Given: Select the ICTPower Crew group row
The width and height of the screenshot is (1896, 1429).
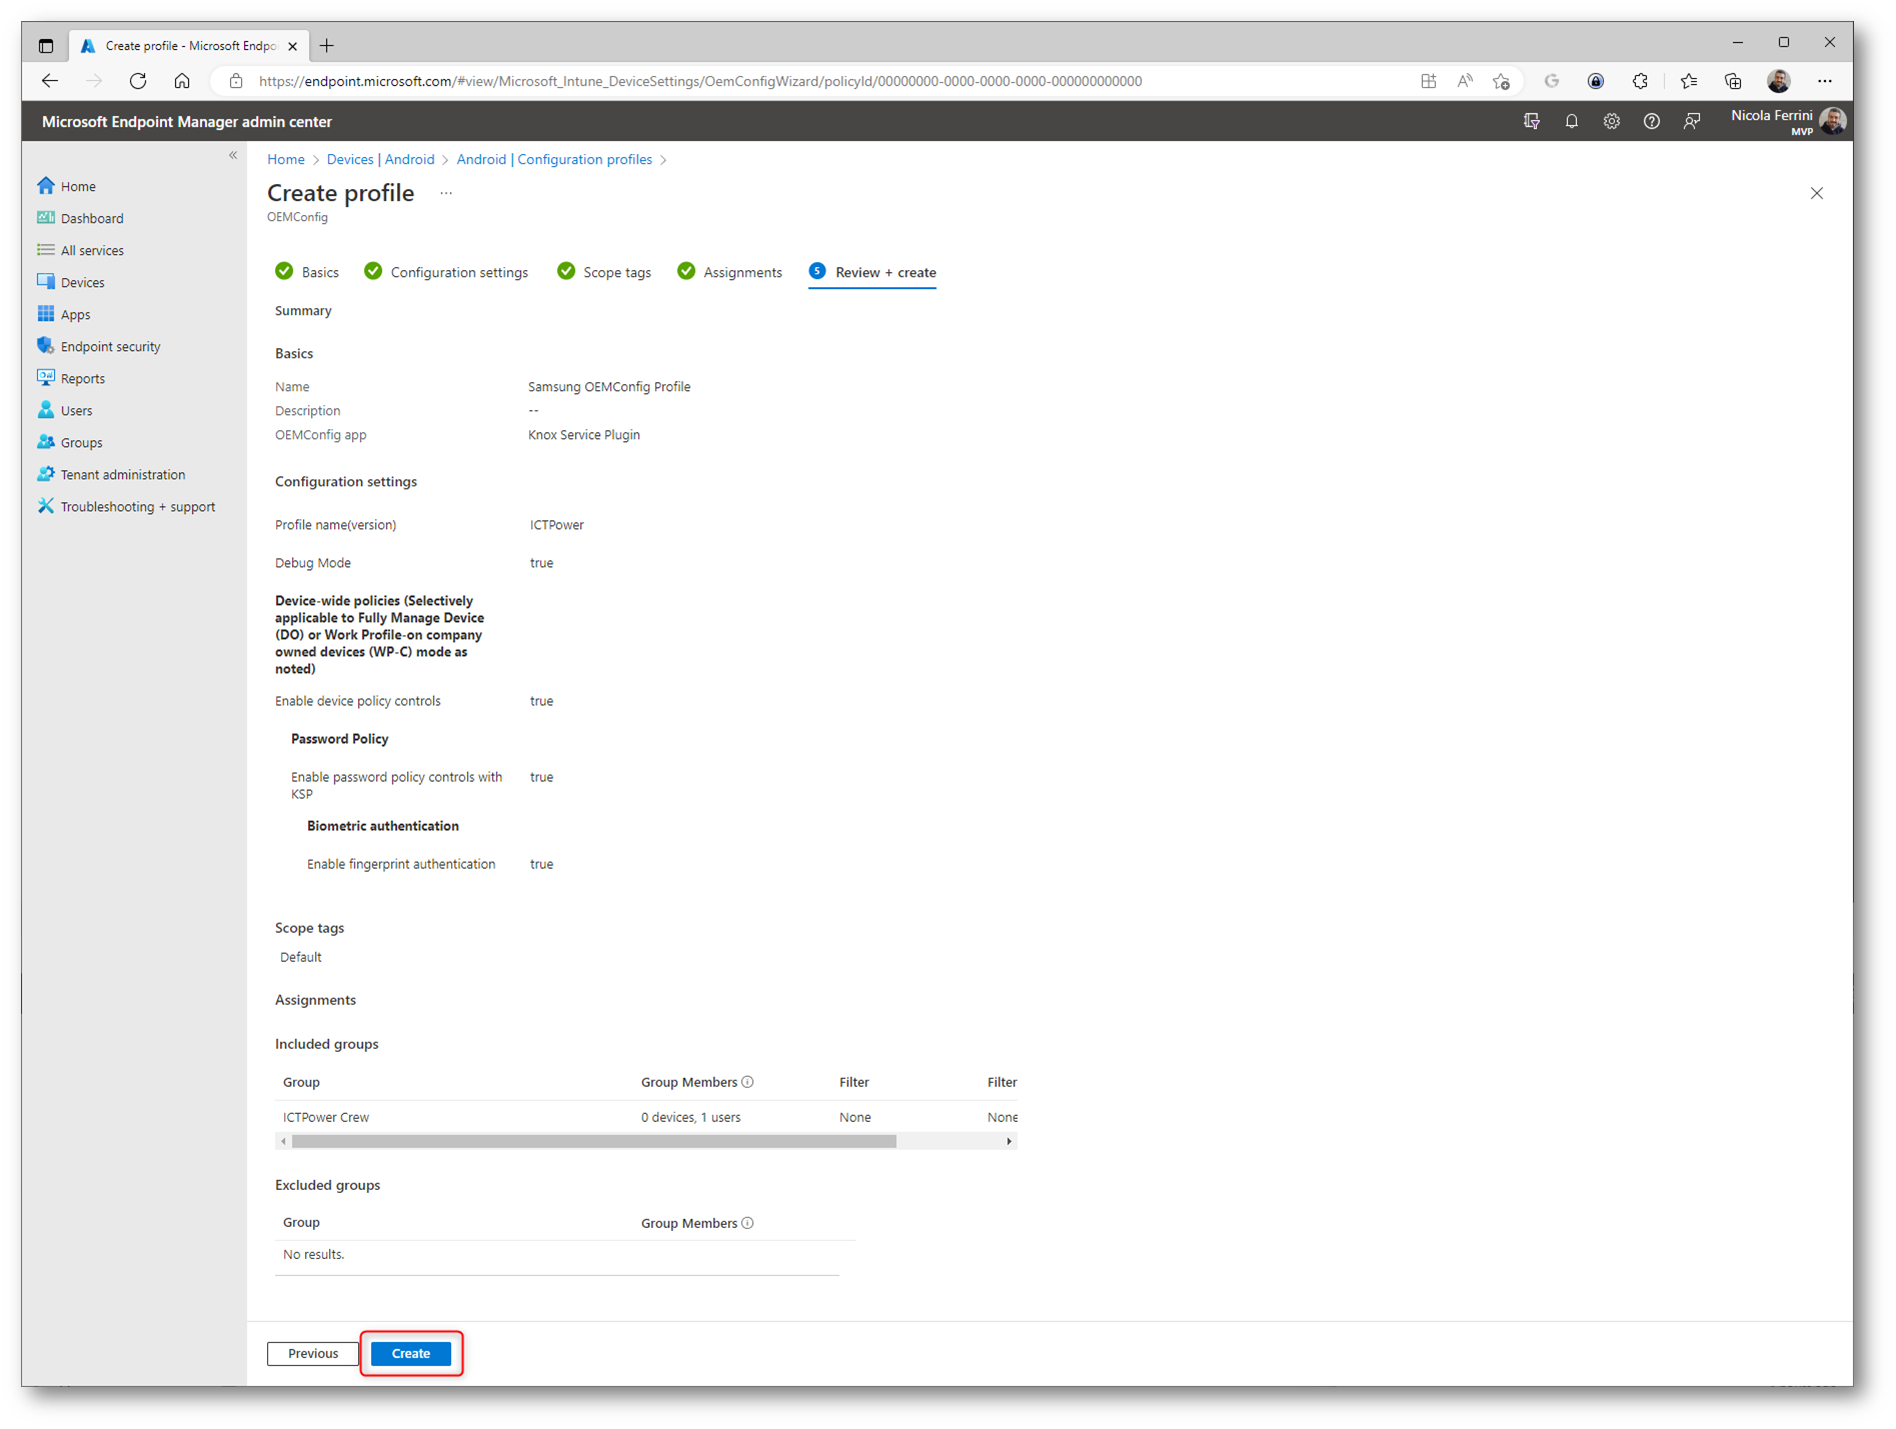Looking at the screenshot, I should [x=646, y=1117].
